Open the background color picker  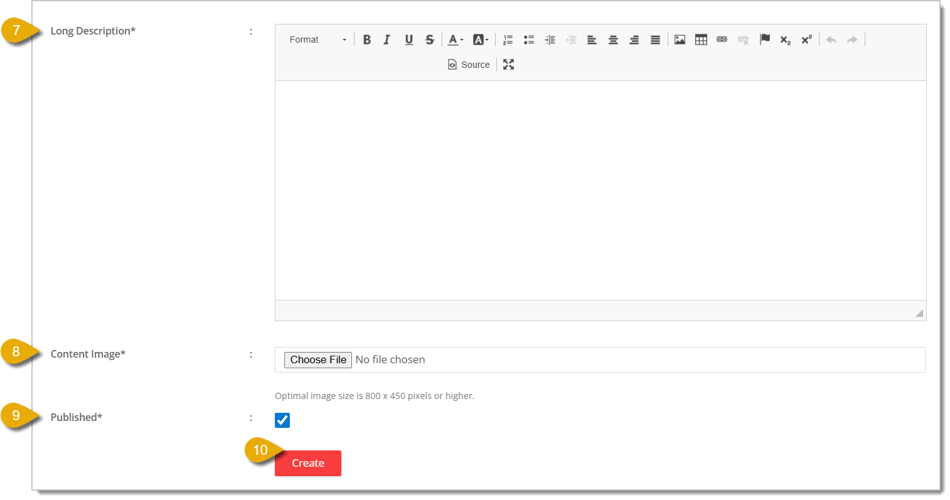coord(480,40)
